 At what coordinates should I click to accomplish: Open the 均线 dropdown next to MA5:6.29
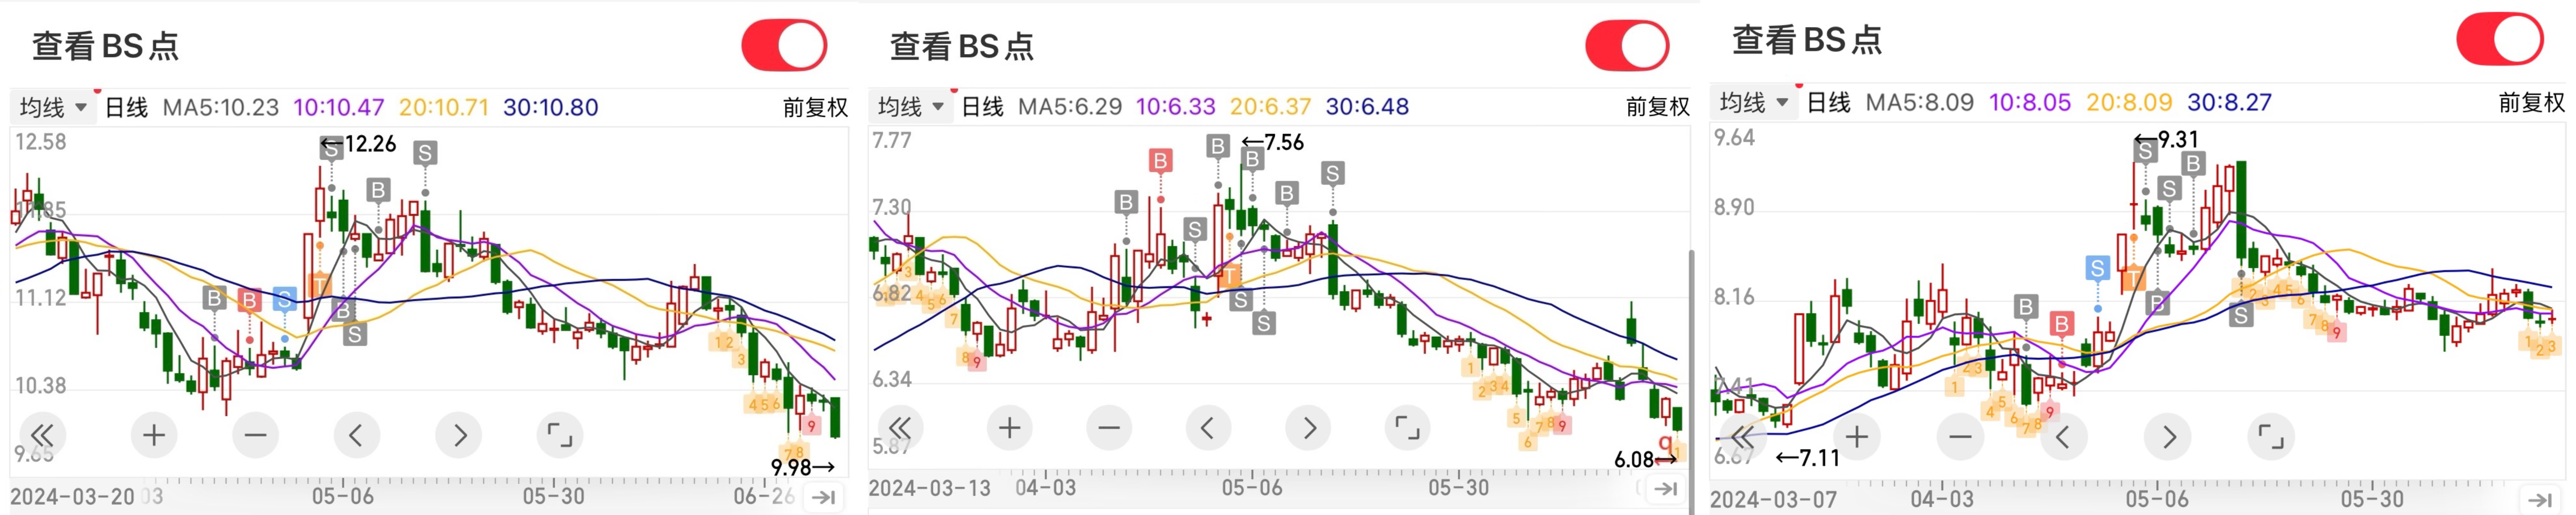911,106
